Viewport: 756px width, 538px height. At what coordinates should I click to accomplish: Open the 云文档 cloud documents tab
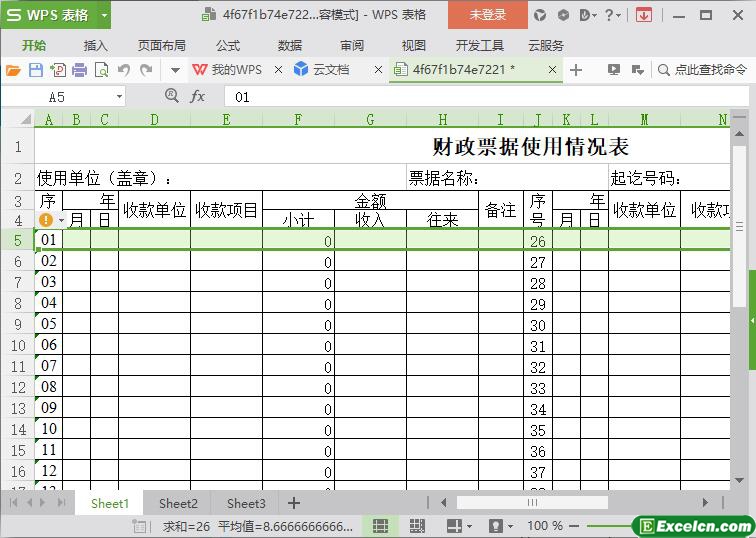[x=330, y=70]
